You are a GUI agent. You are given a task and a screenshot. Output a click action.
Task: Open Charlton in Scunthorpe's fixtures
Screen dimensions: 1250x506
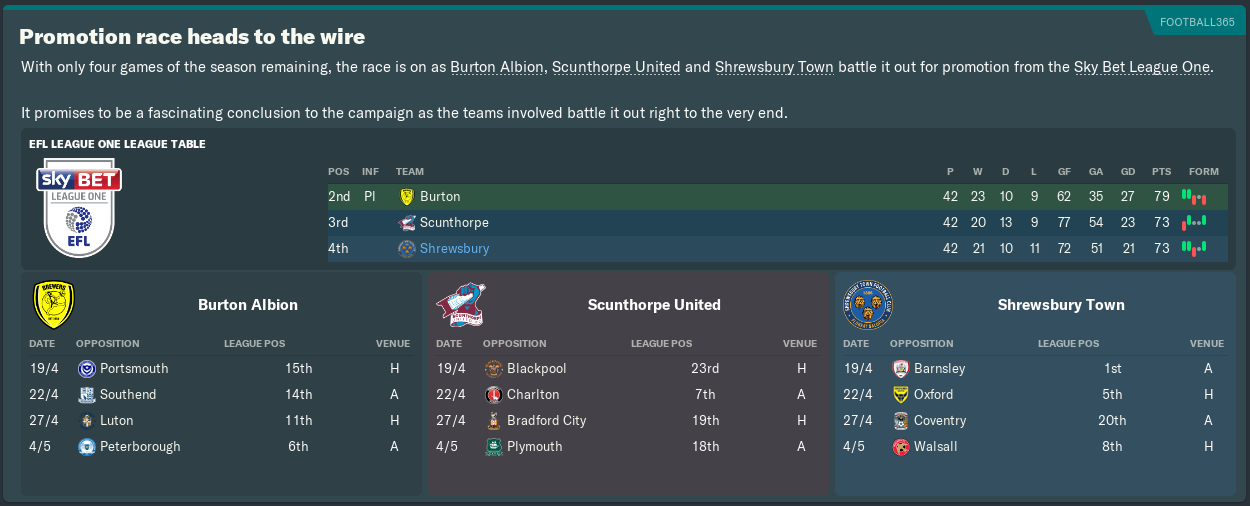click(533, 394)
